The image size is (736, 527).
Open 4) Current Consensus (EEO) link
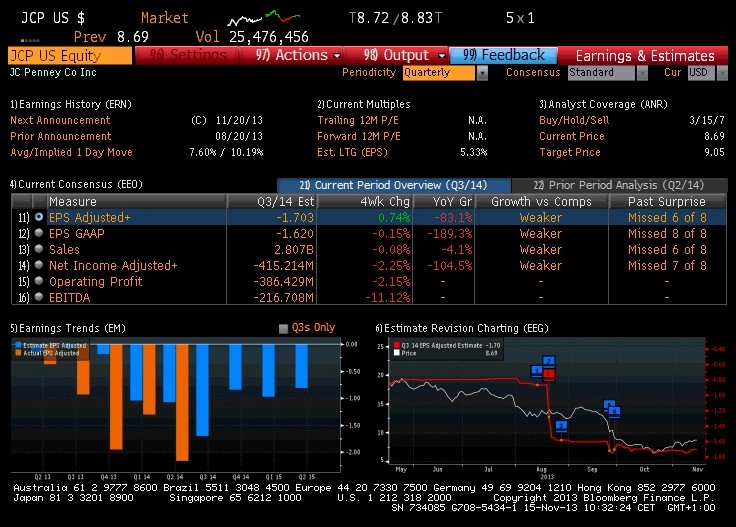point(77,184)
